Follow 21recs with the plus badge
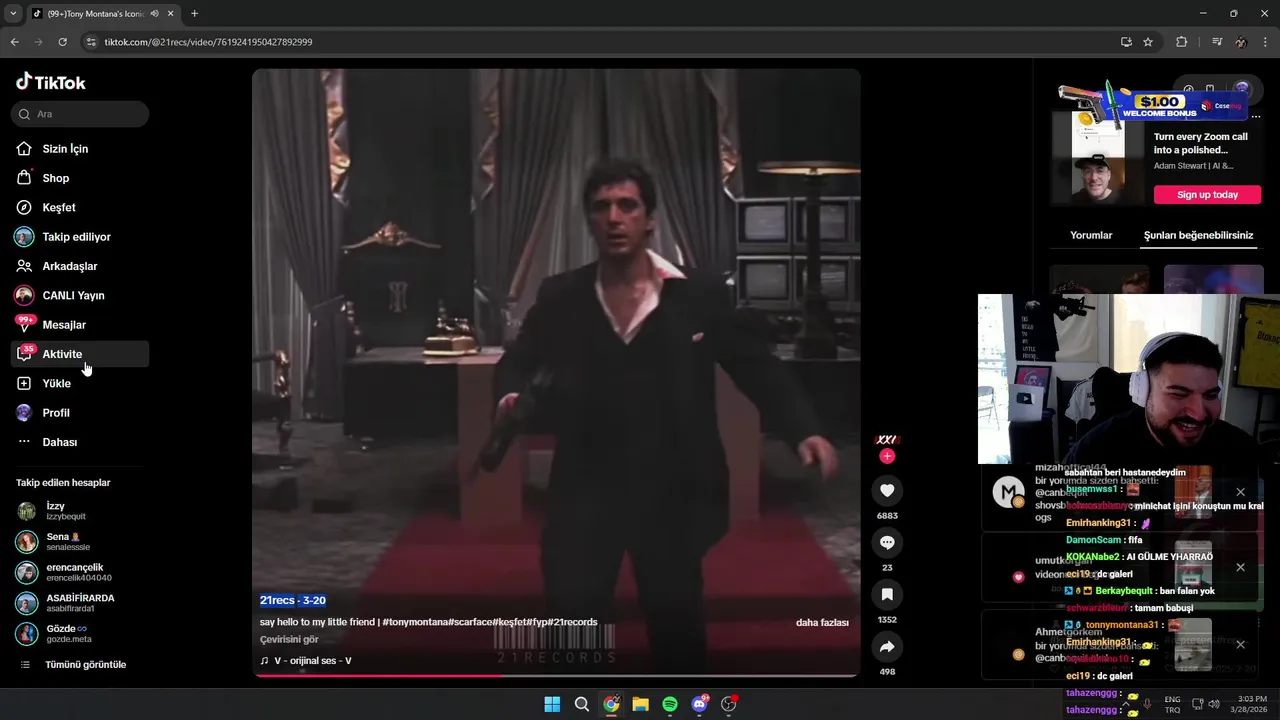The height and width of the screenshot is (720, 1280). [x=887, y=456]
